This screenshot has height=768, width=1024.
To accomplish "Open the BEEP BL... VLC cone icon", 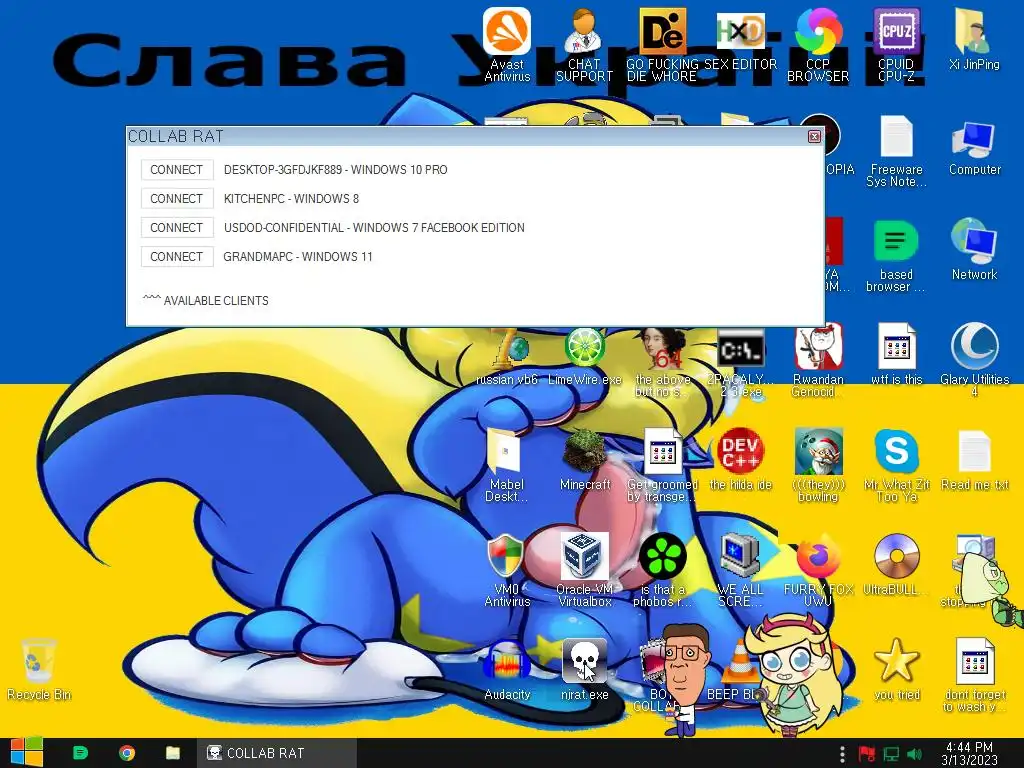I will tap(740, 671).
